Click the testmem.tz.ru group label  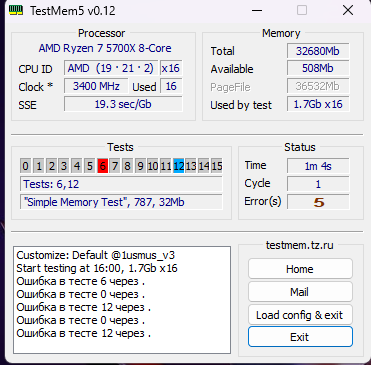[299, 245]
